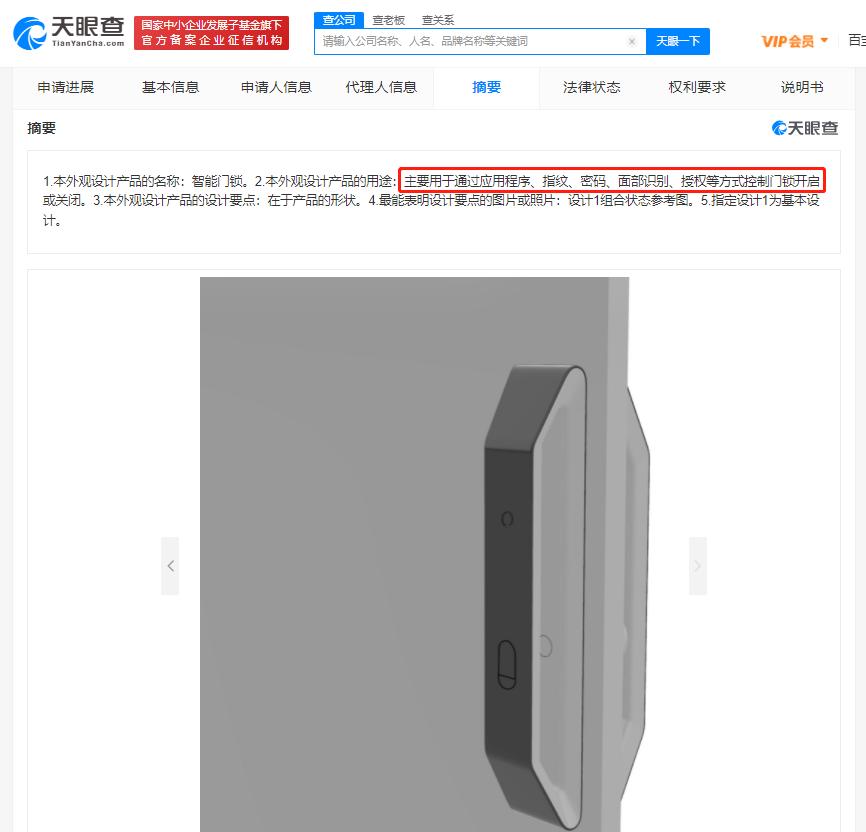This screenshot has width=866, height=832.
Task: Click the TianYanCha logo at top left
Action: click(69, 33)
